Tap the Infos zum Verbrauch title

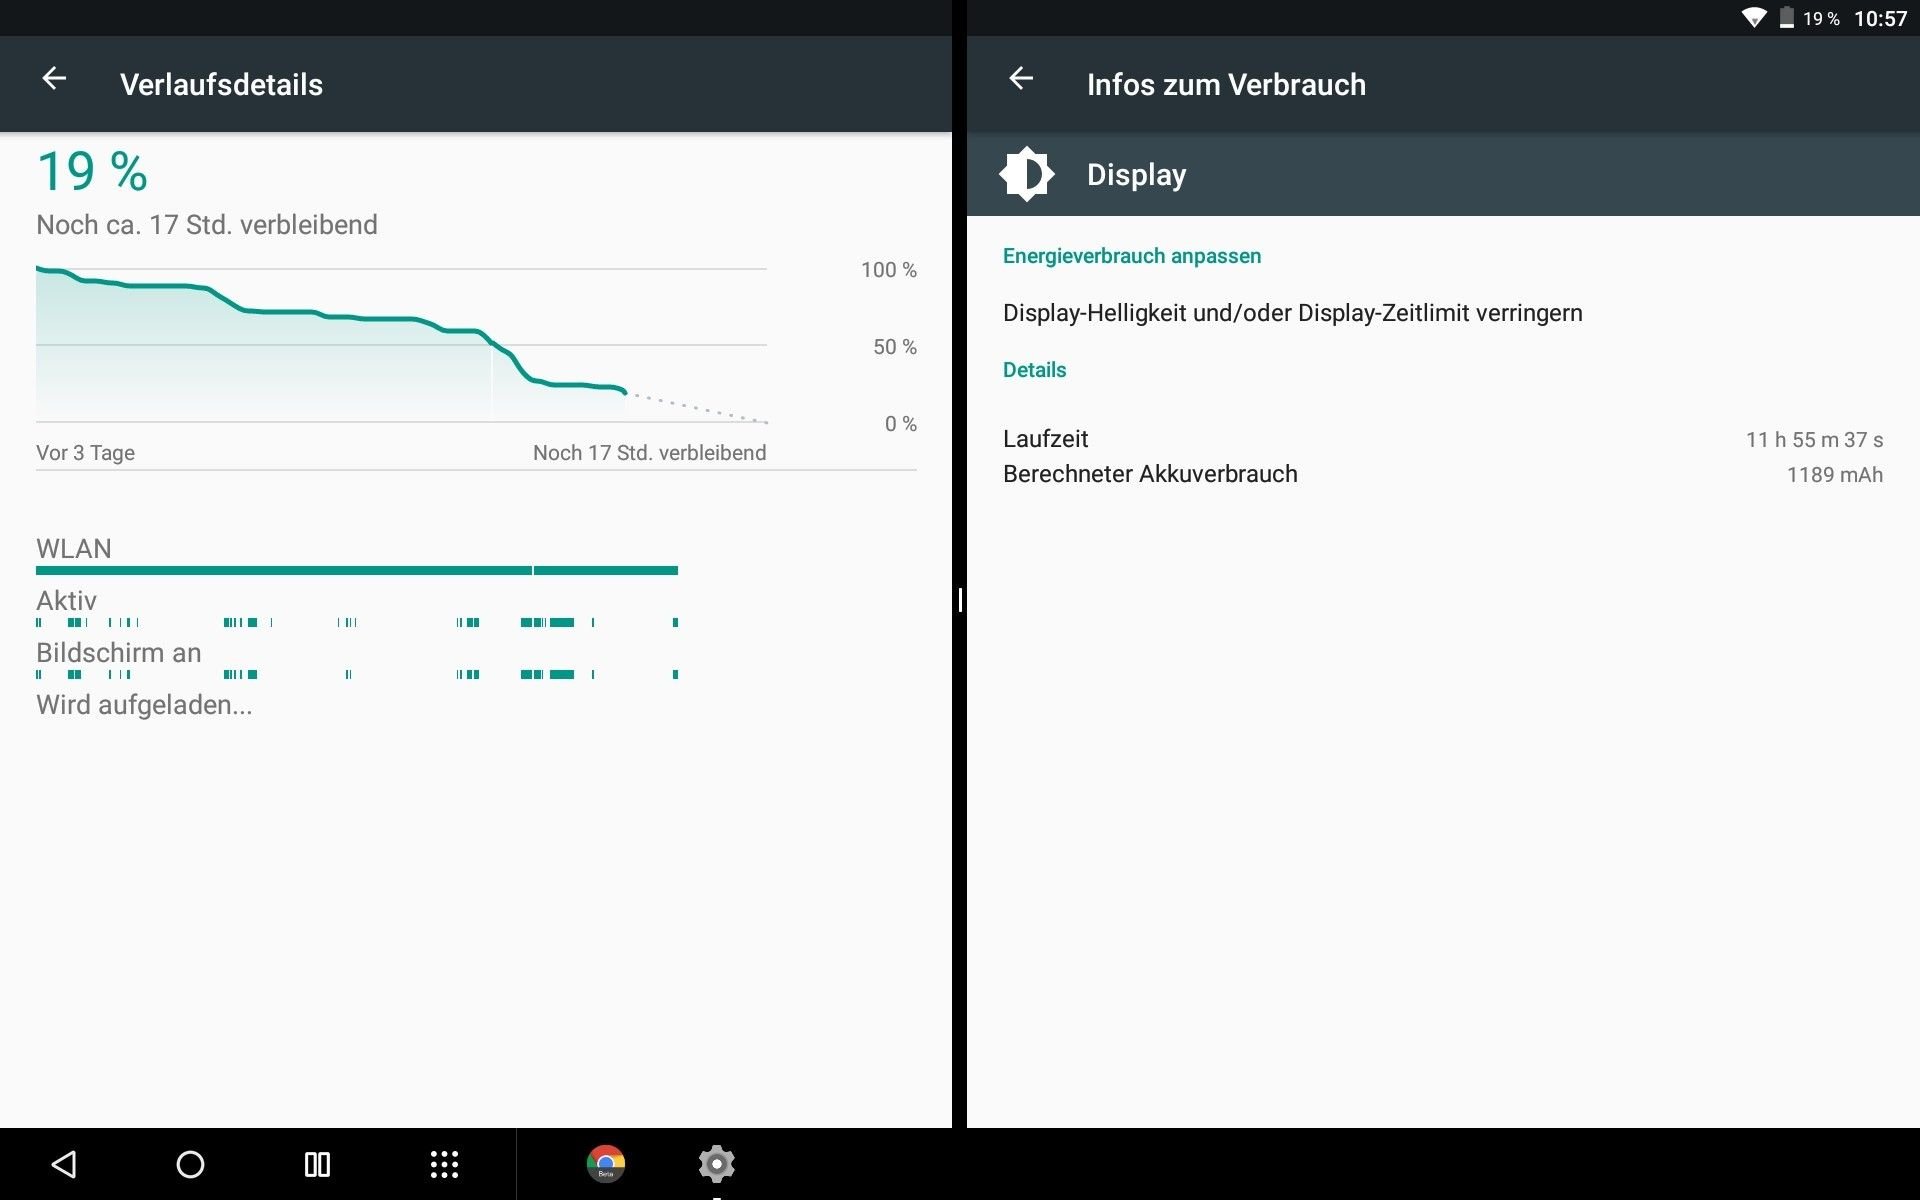[1226, 85]
